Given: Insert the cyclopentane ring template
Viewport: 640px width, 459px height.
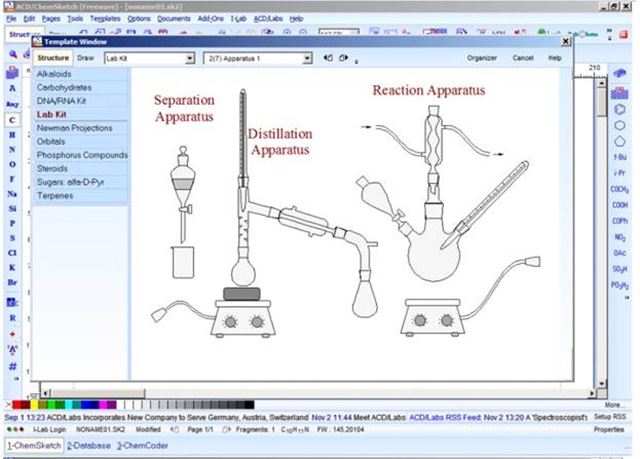Looking at the screenshot, I should point(620,141).
